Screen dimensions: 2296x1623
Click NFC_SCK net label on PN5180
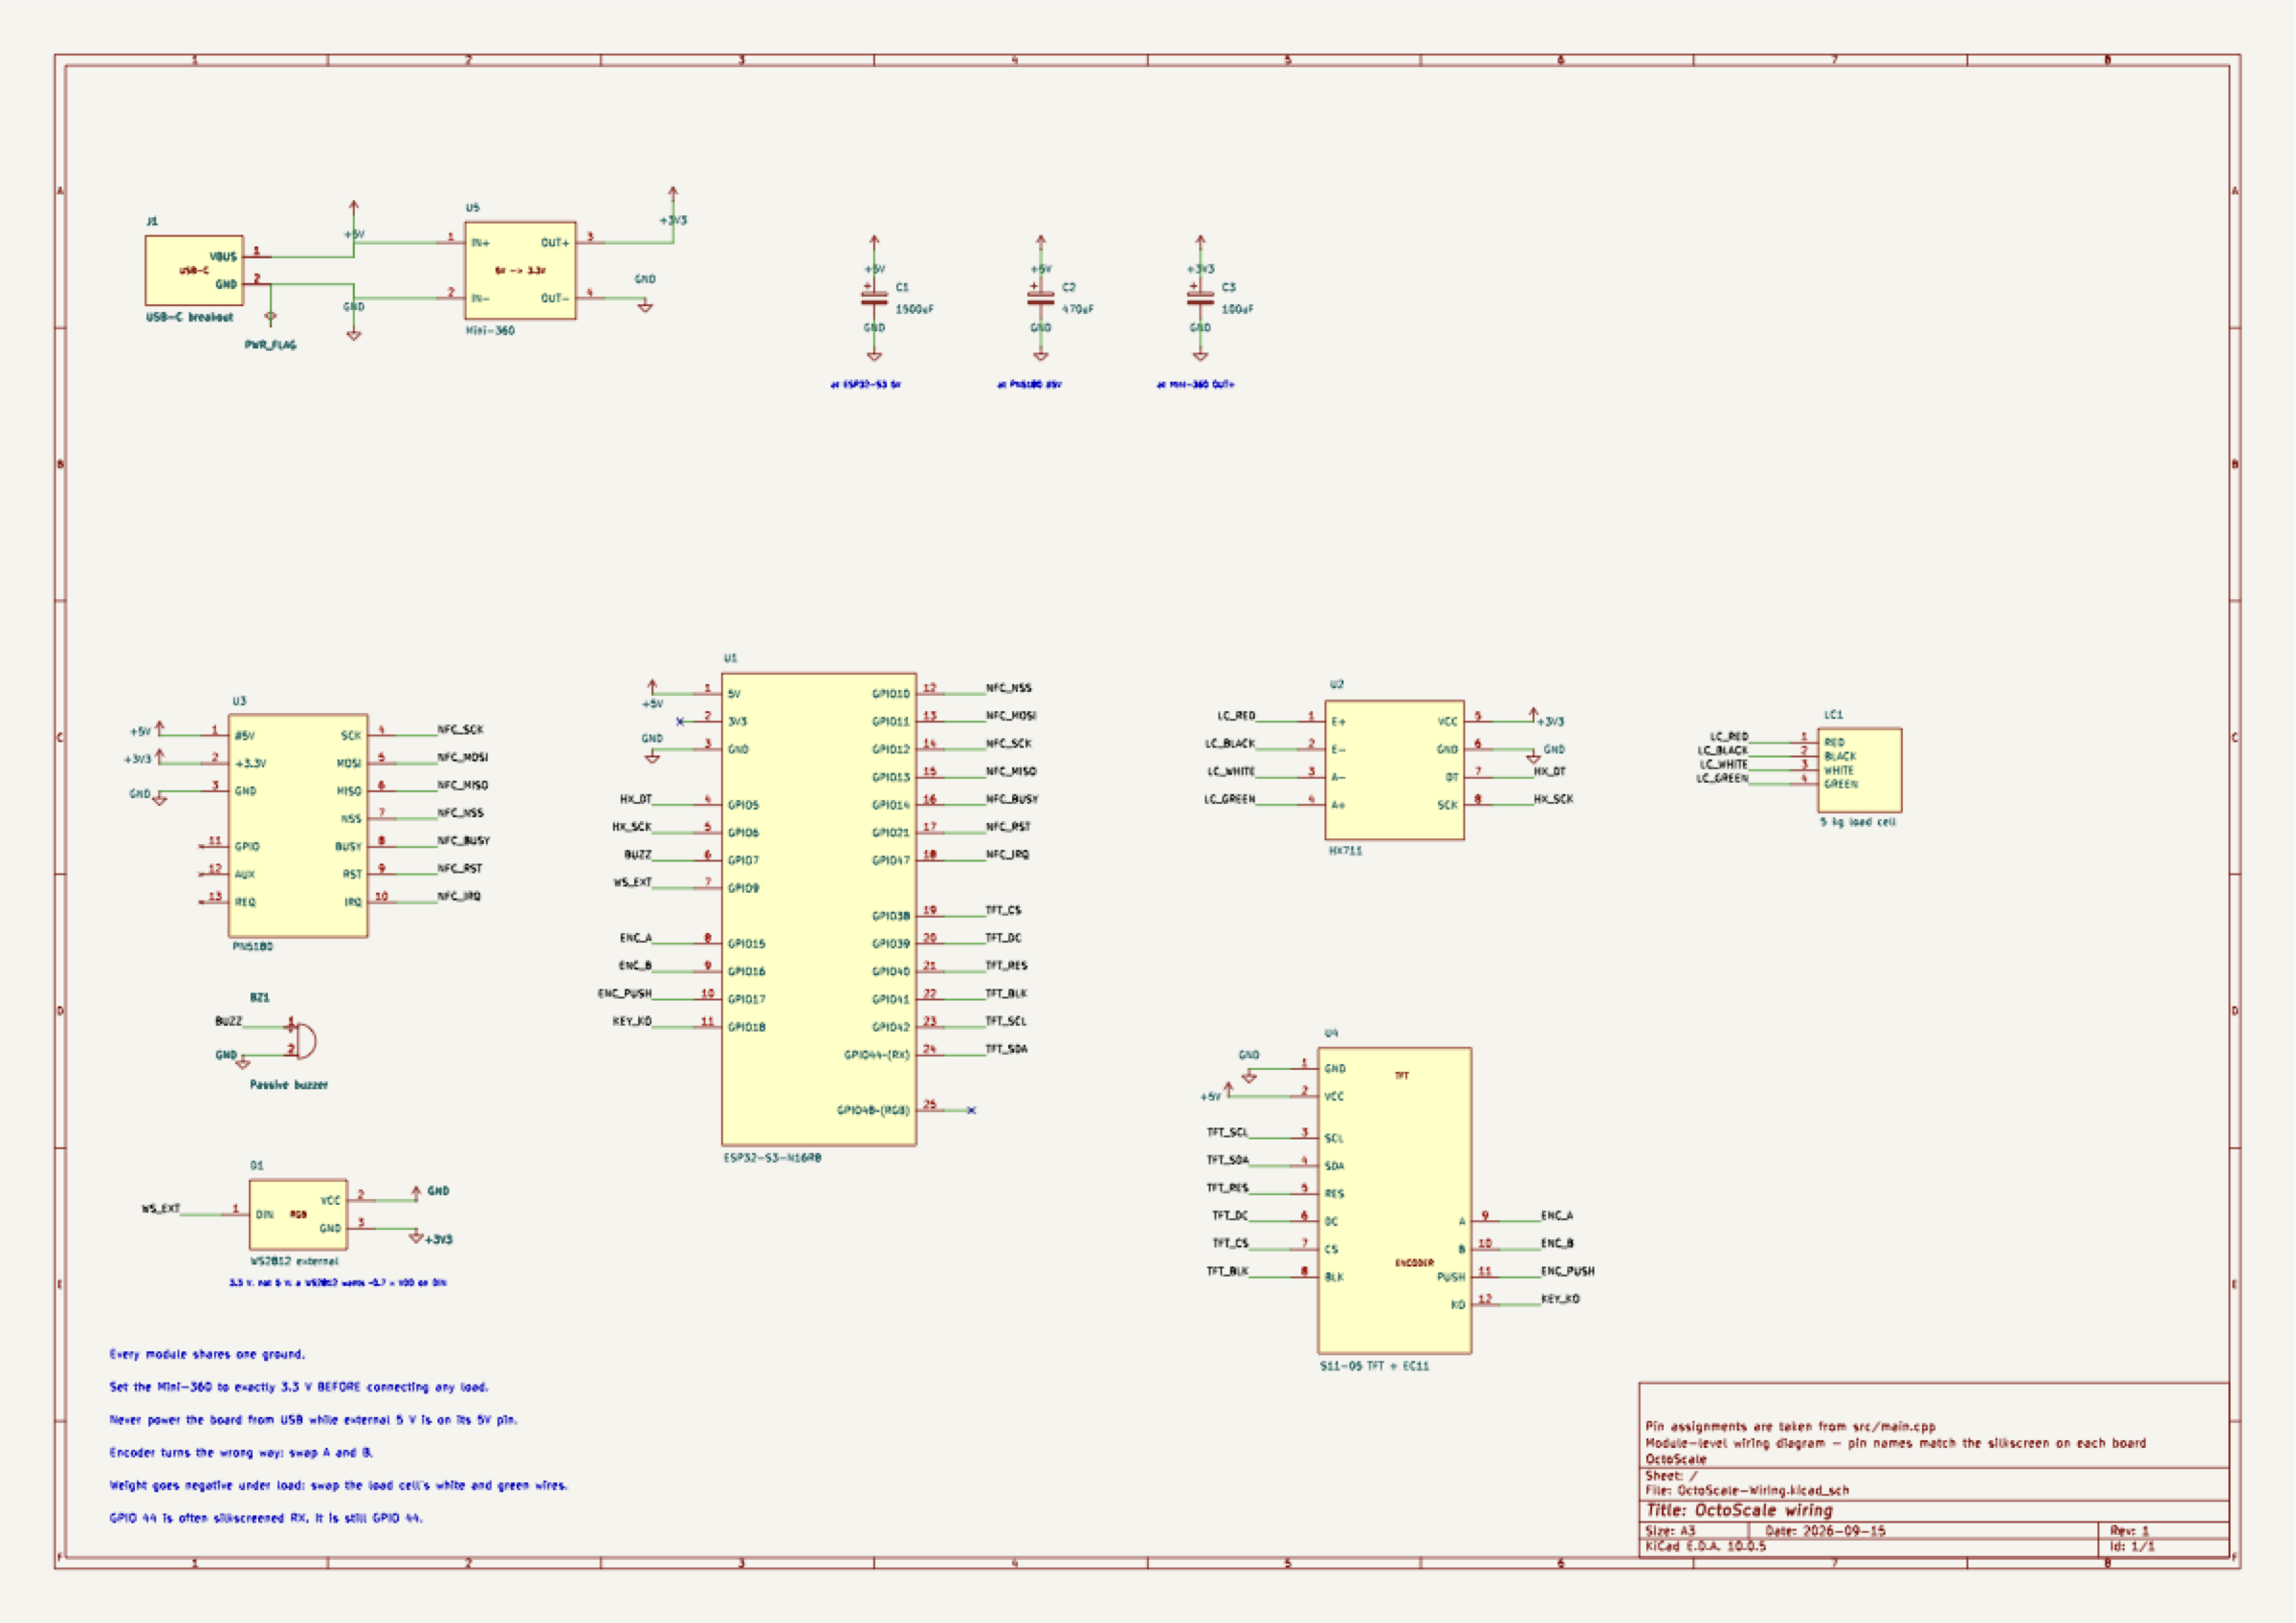pyautogui.click(x=460, y=730)
